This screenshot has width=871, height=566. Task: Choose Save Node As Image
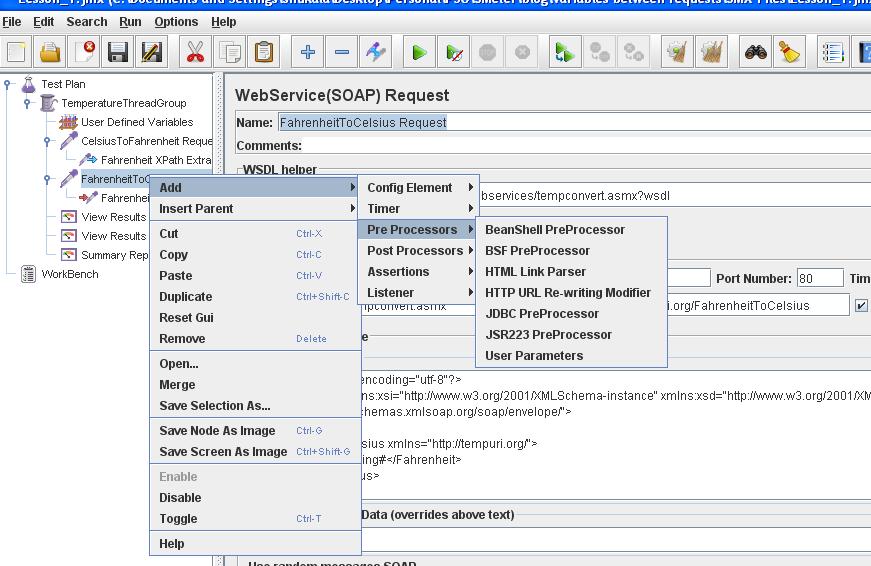256,430
